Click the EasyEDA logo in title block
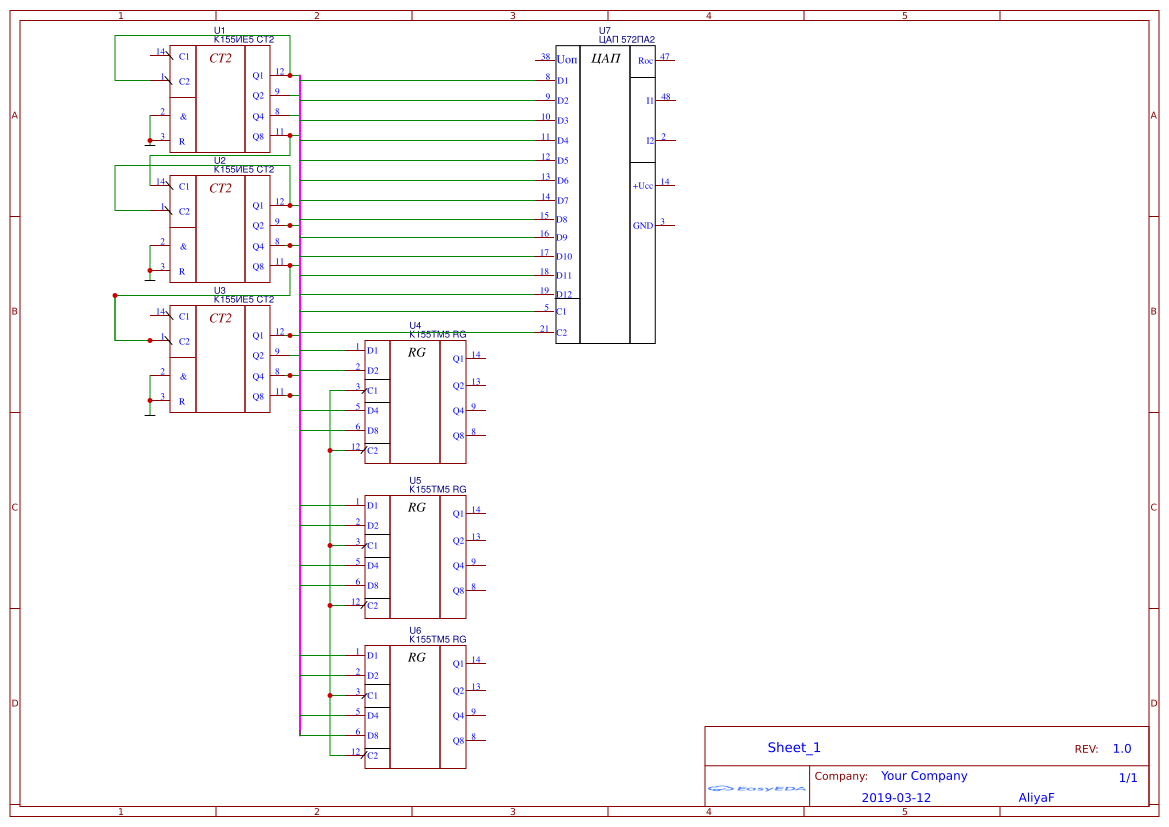The height and width of the screenshot is (827, 1169). point(757,789)
